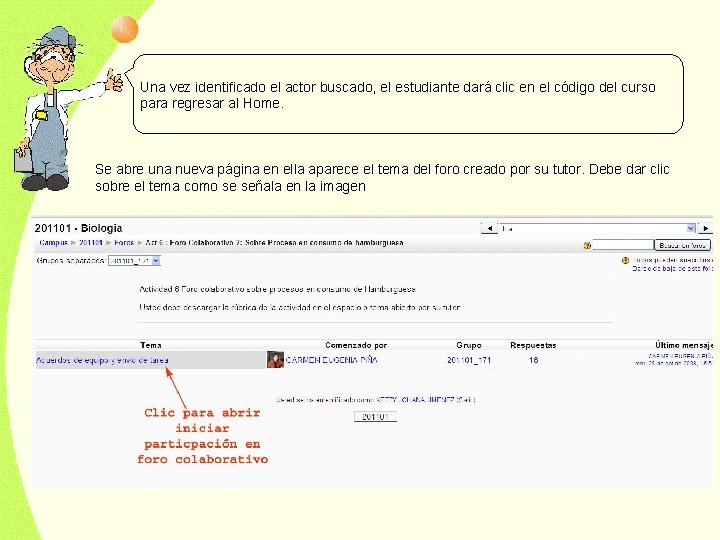Click the replies count '18'
Viewport: 720px width, 540px height.
[533, 360]
